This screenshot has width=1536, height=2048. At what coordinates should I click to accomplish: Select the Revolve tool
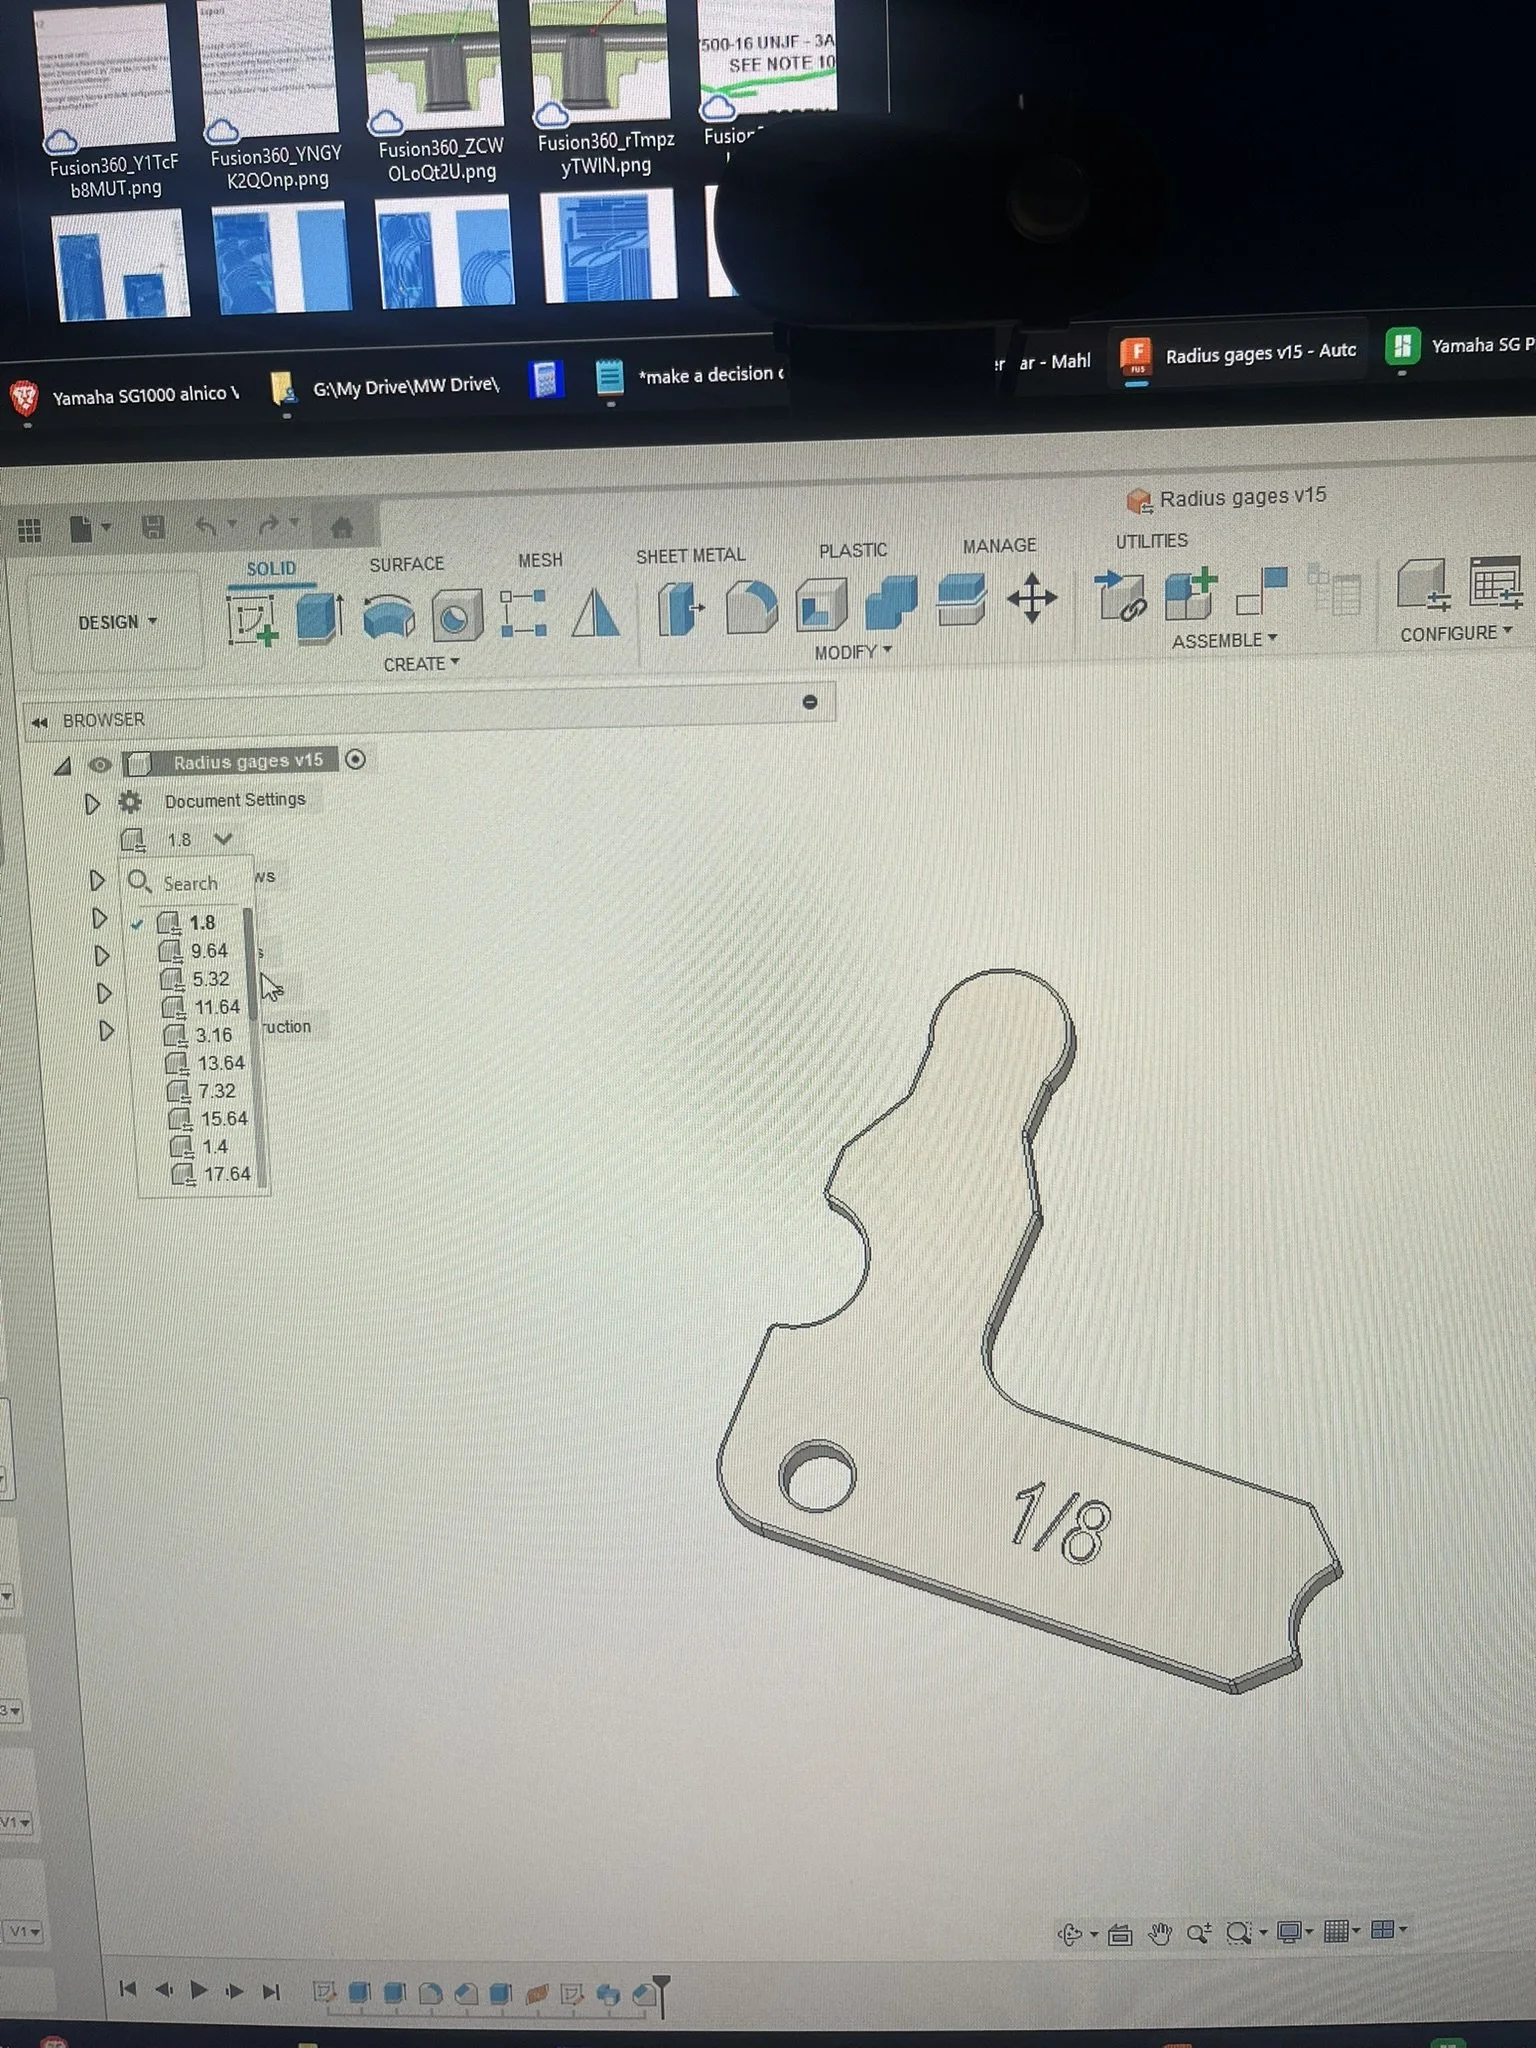[x=388, y=616]
